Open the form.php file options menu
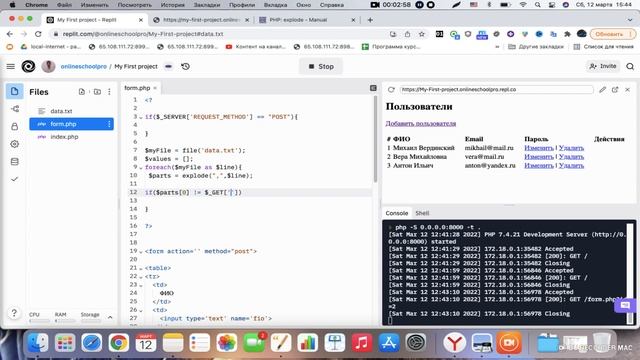Viewport: 640px width, 360px height. click(x=109, y=124)
